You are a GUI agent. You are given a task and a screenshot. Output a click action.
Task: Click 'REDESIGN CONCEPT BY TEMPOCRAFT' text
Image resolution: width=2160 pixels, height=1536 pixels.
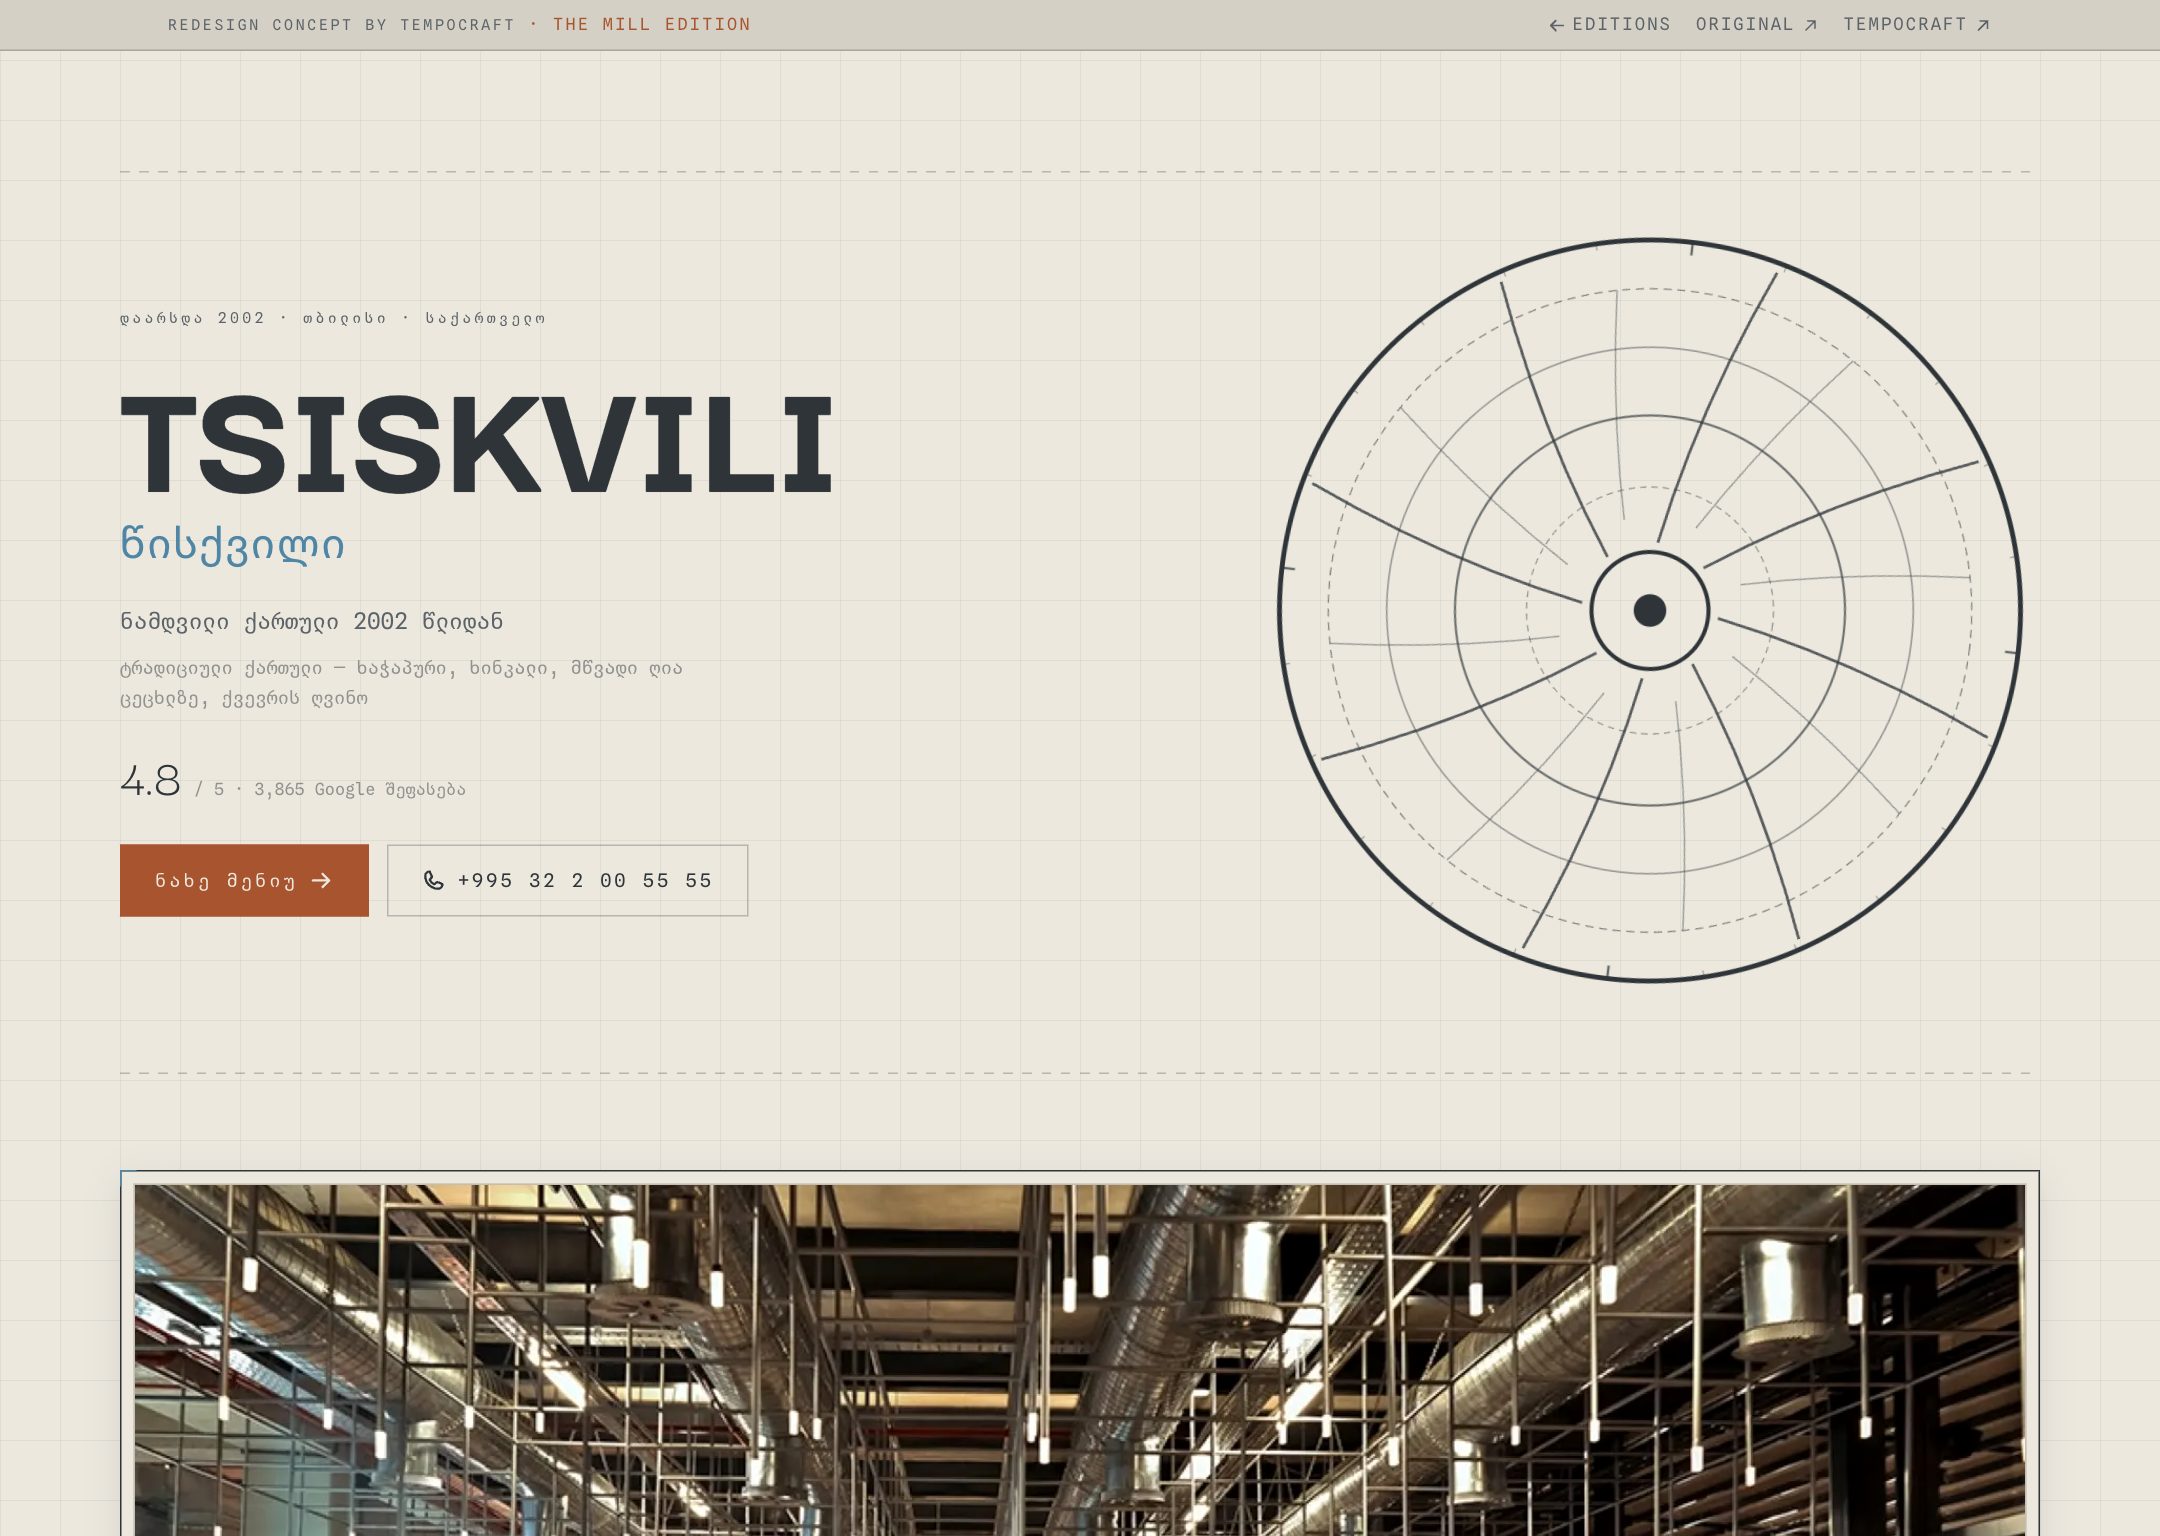pyautogui.click(x=341, y=24)
